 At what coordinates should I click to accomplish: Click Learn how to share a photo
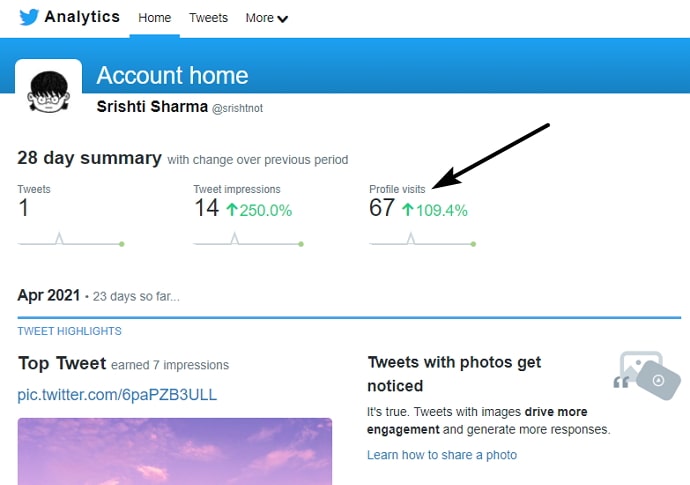442,455
